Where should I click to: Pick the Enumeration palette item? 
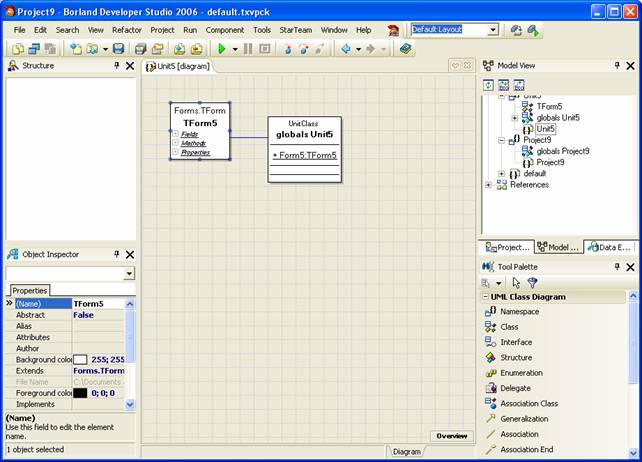[521, 373]
